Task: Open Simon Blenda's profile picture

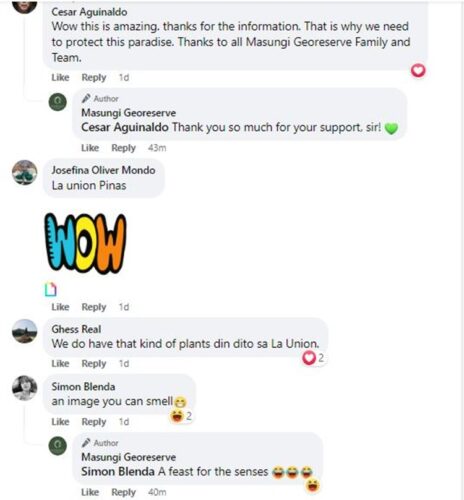Action: 25,388
